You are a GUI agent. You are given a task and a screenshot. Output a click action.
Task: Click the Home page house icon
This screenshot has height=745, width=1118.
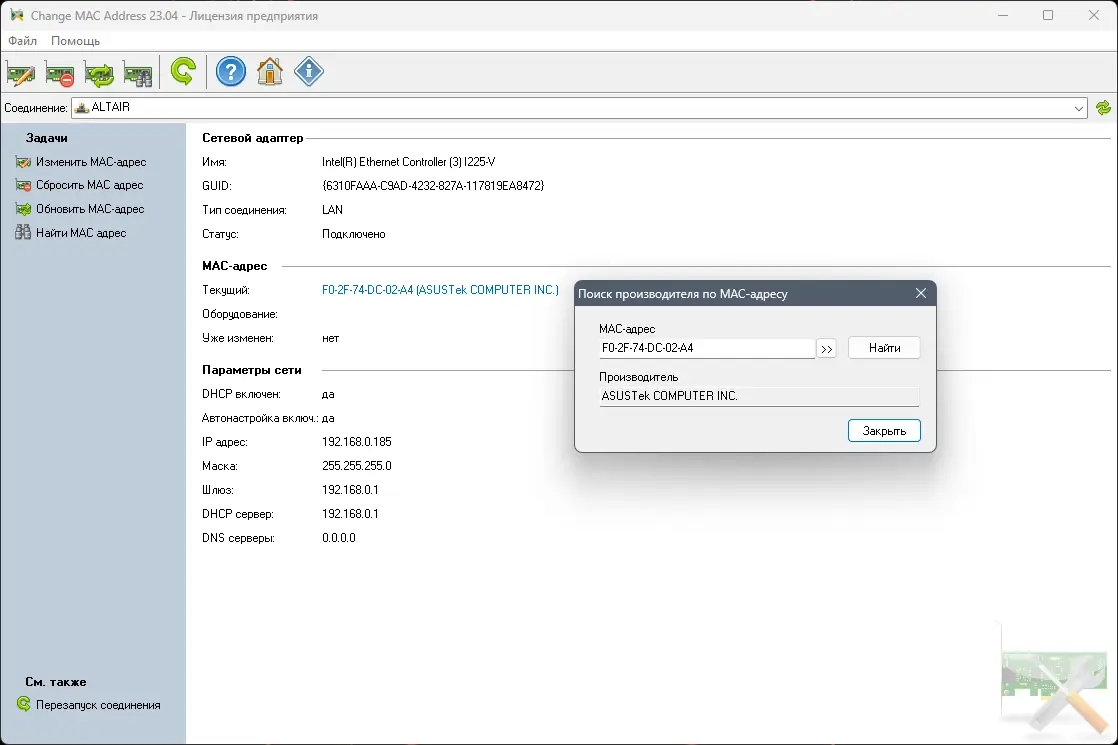point(270,71)
